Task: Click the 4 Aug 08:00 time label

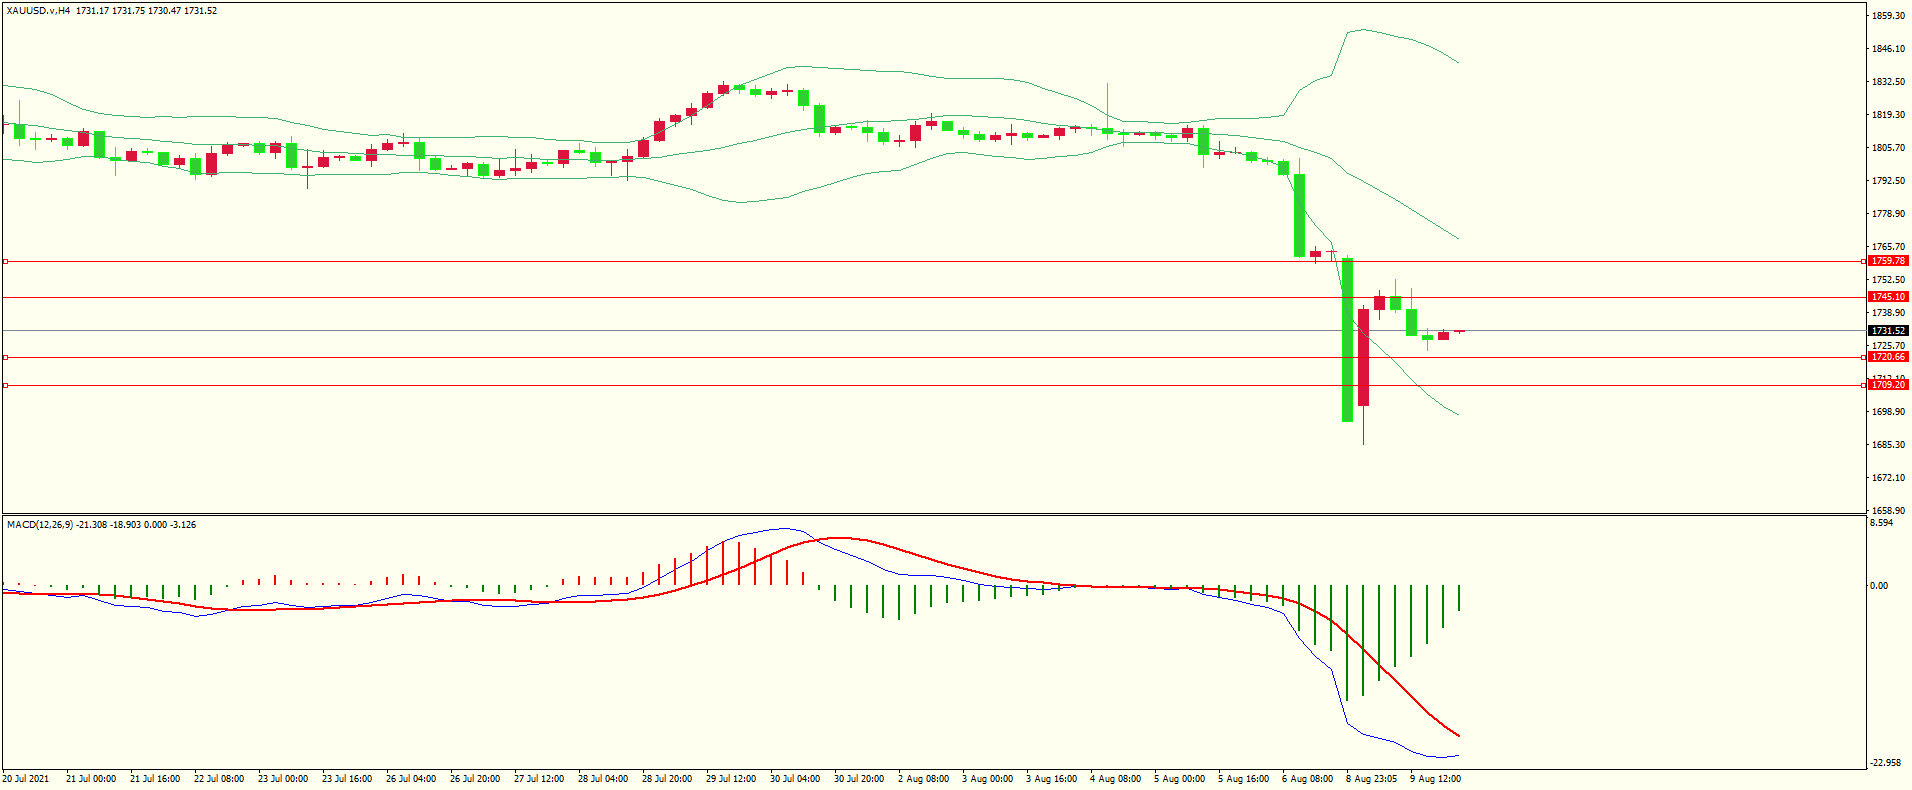Action: 1116,779
